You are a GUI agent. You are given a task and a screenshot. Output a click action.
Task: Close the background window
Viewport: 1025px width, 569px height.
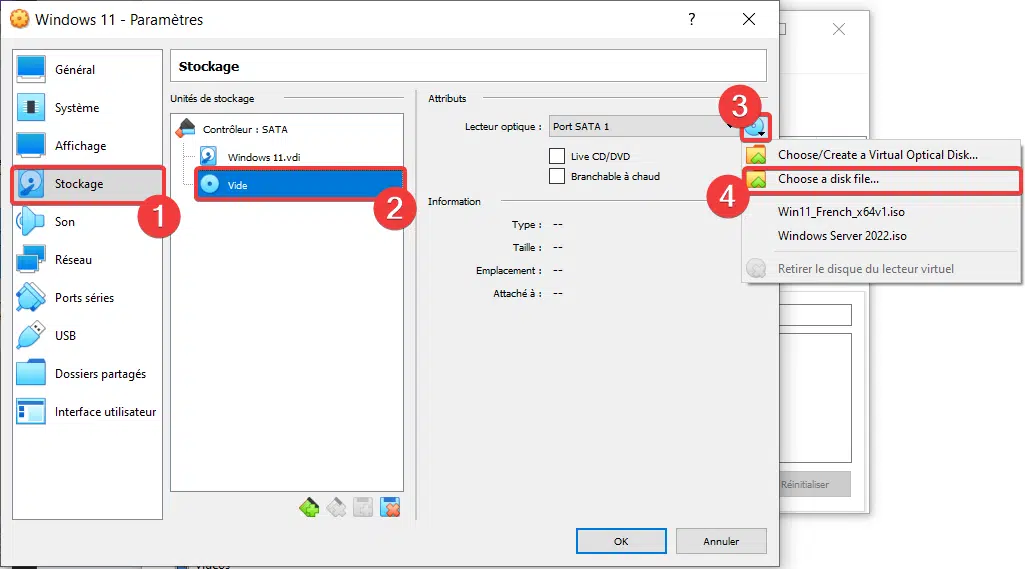(839, 29)
